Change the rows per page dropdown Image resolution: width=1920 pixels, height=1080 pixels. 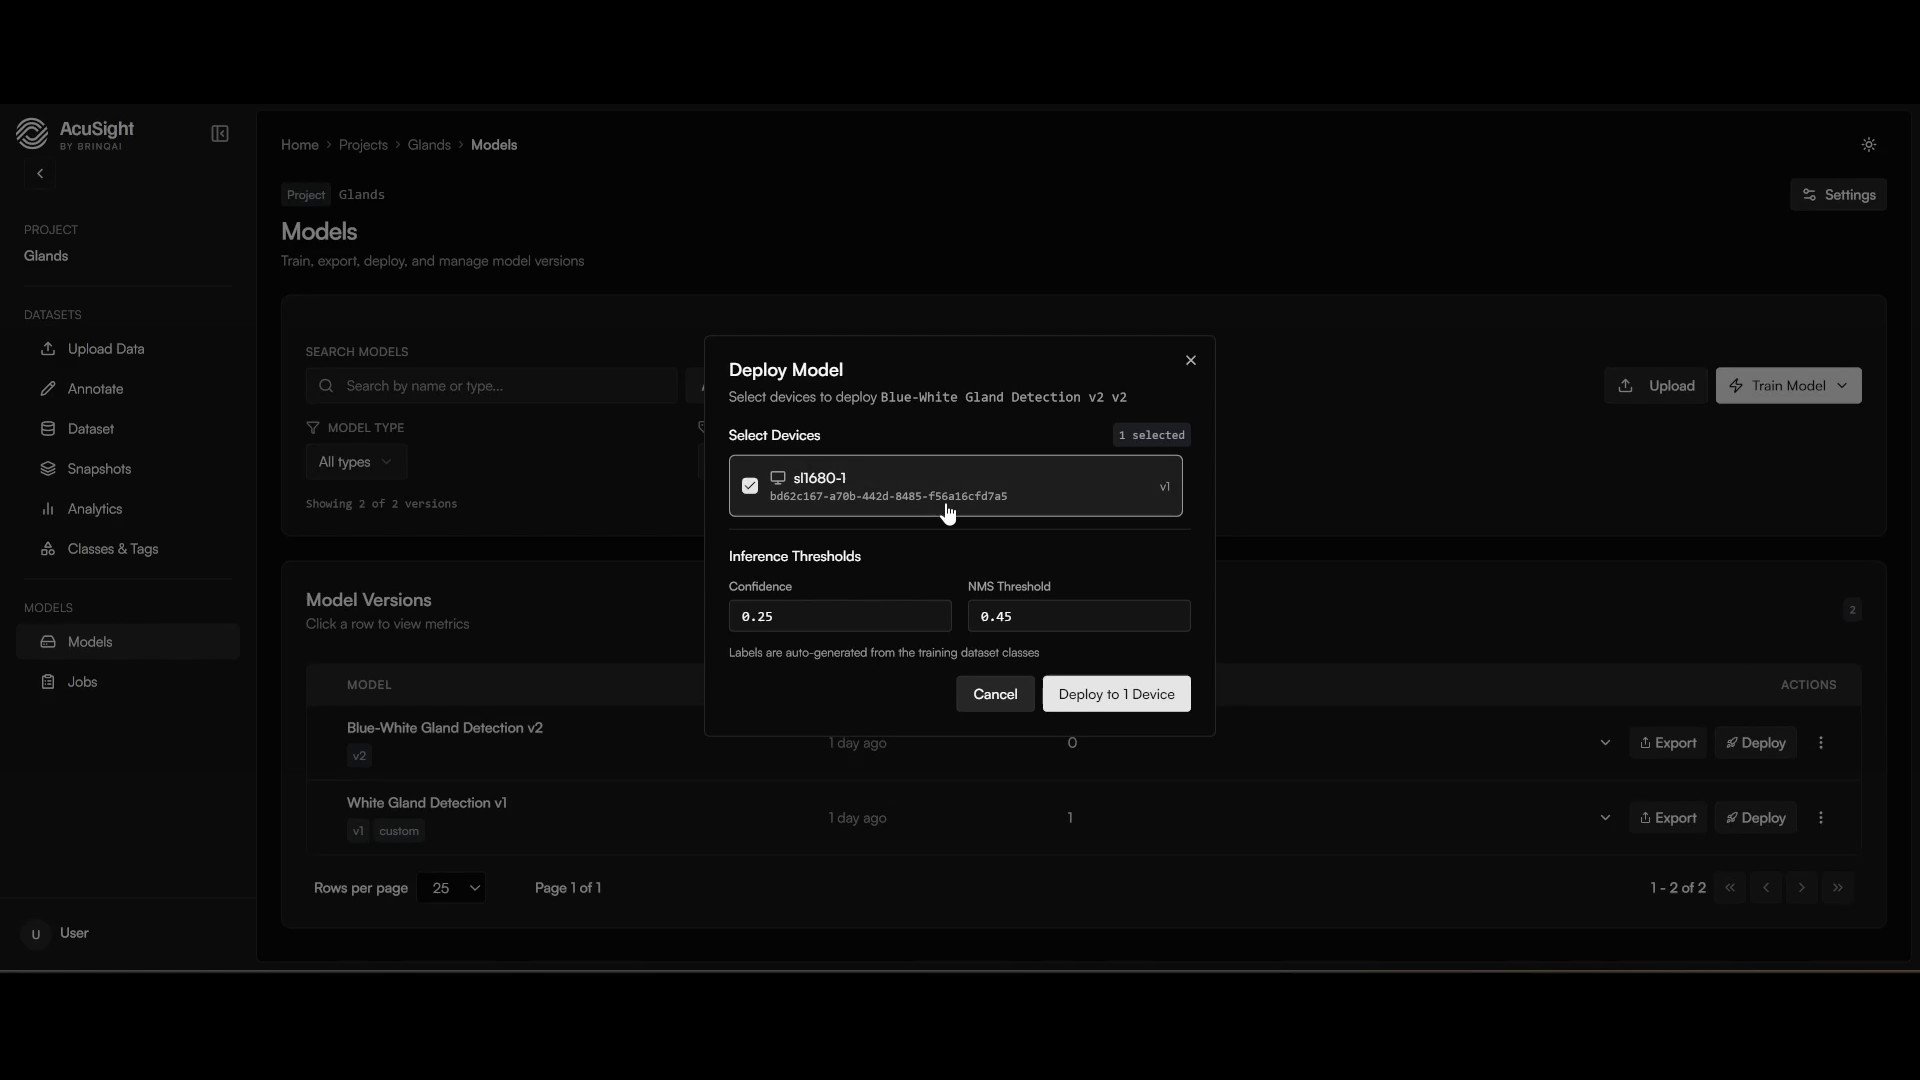(x=451, y=888)
